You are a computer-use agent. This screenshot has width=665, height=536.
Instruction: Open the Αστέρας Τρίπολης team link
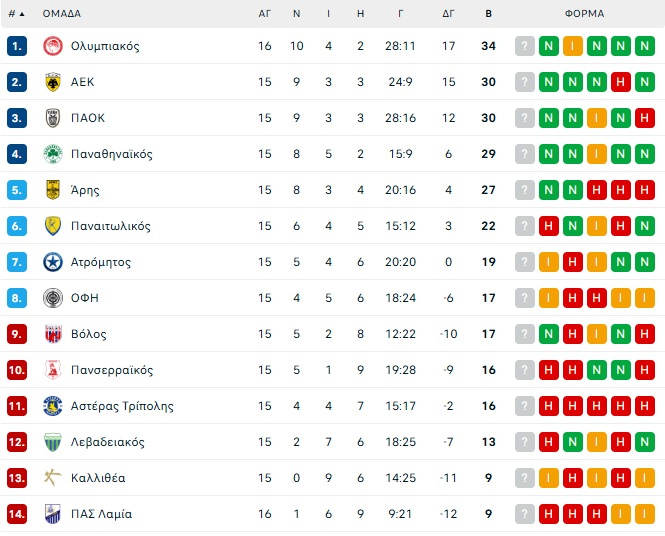[122, 406]
